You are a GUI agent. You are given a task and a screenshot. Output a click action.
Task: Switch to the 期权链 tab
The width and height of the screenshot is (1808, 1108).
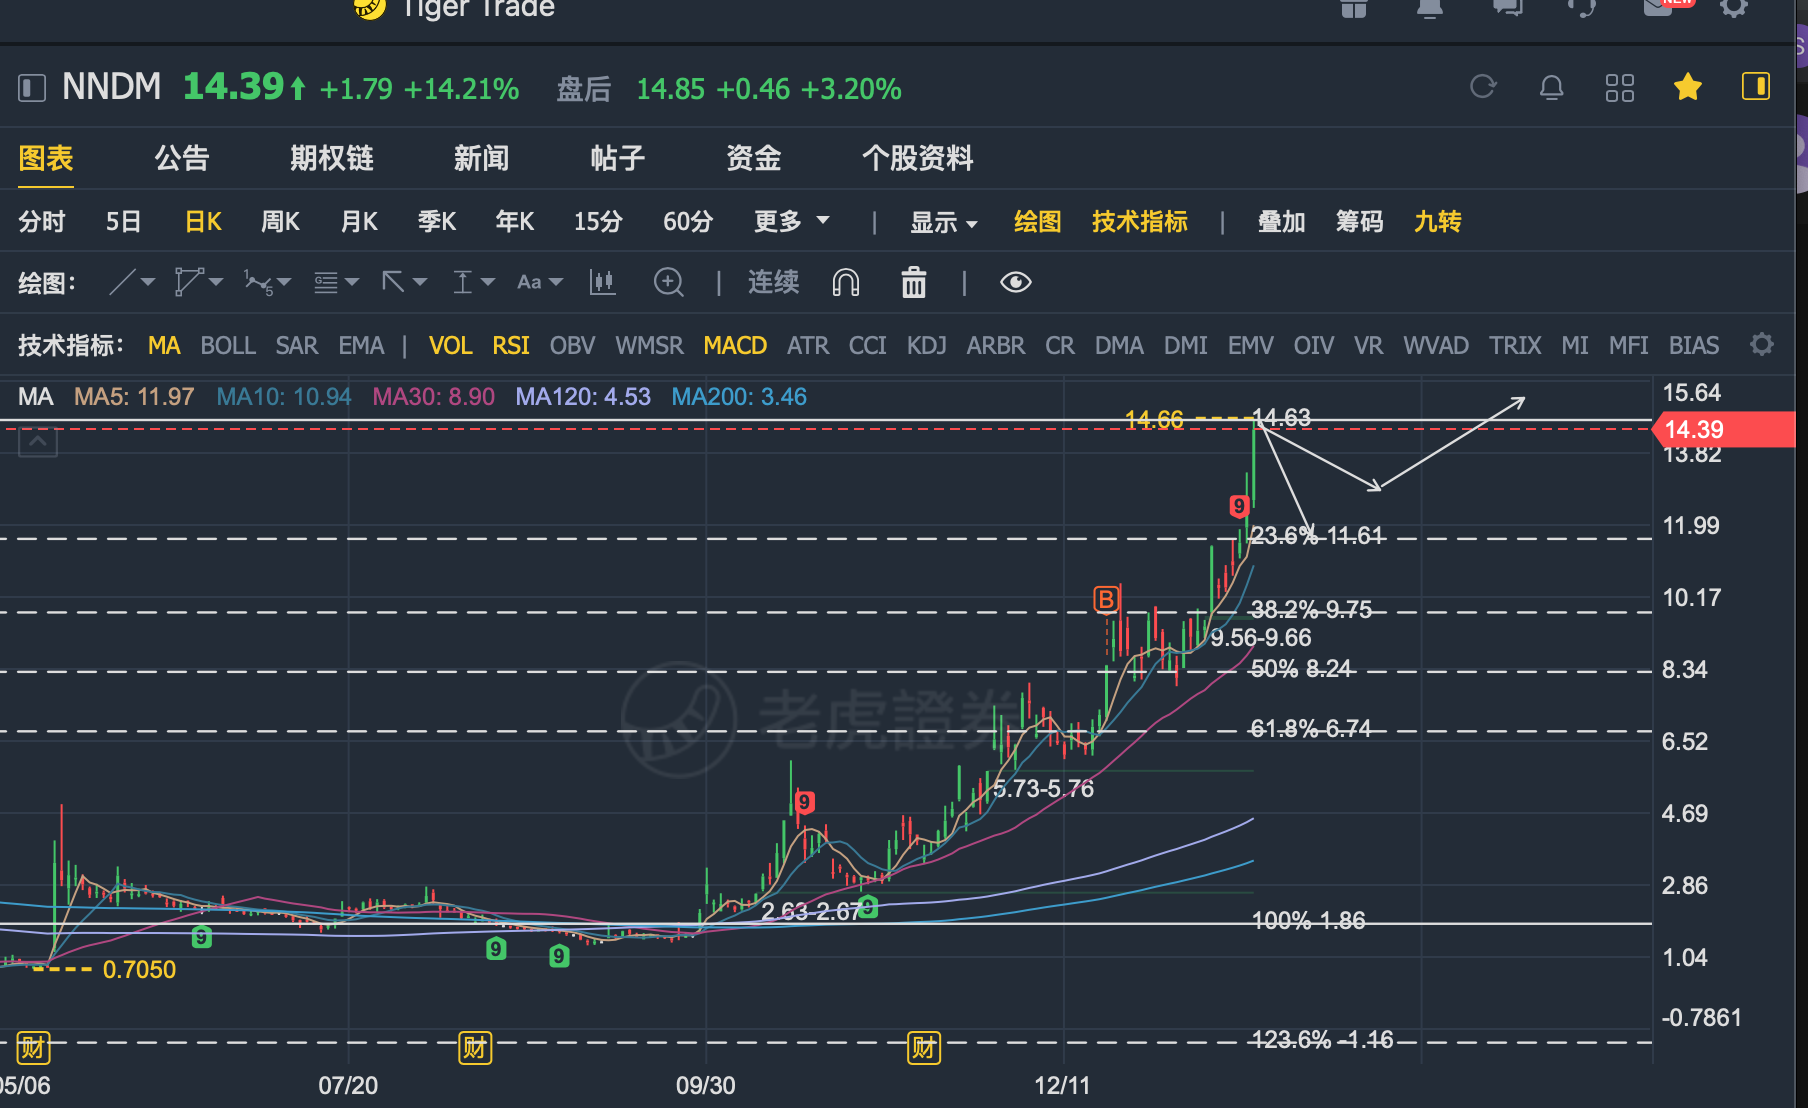[331, 158]
